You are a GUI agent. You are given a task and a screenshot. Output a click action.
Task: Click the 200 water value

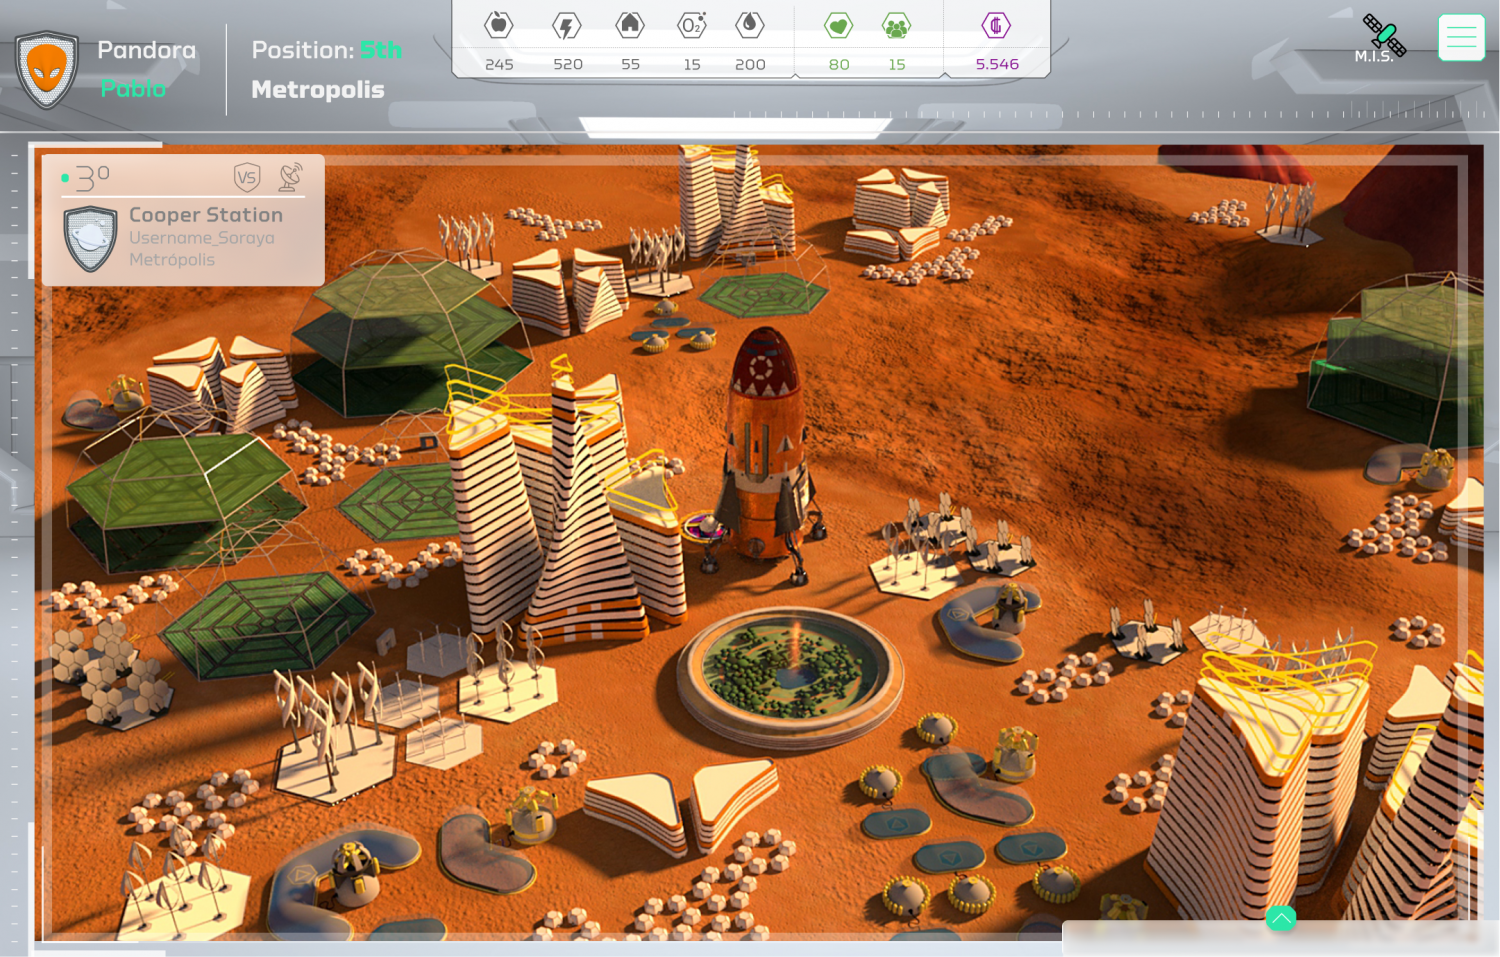tap(750, 64)
